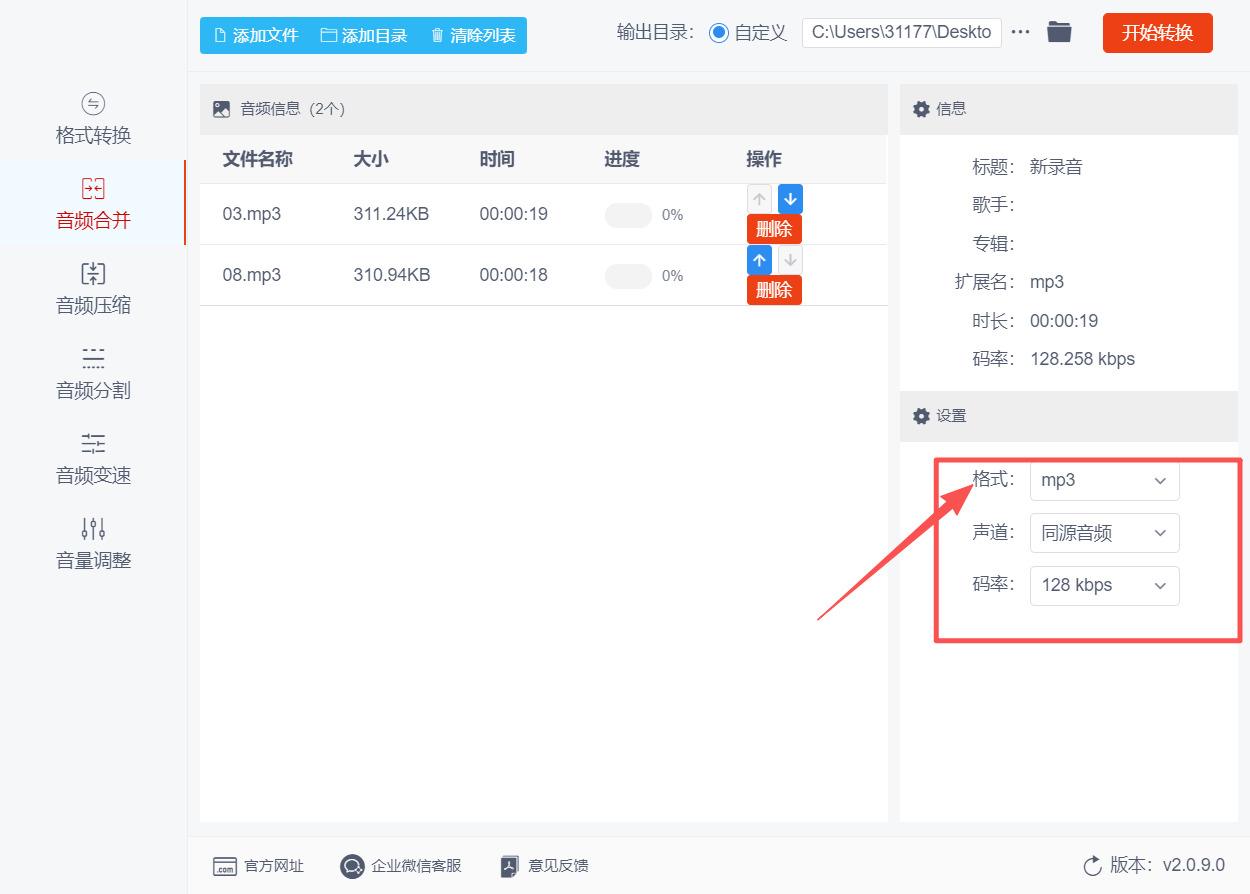Open the 格式转换 sidebar section
This screenshot has height=894, width=1250.
coord(93,119)
